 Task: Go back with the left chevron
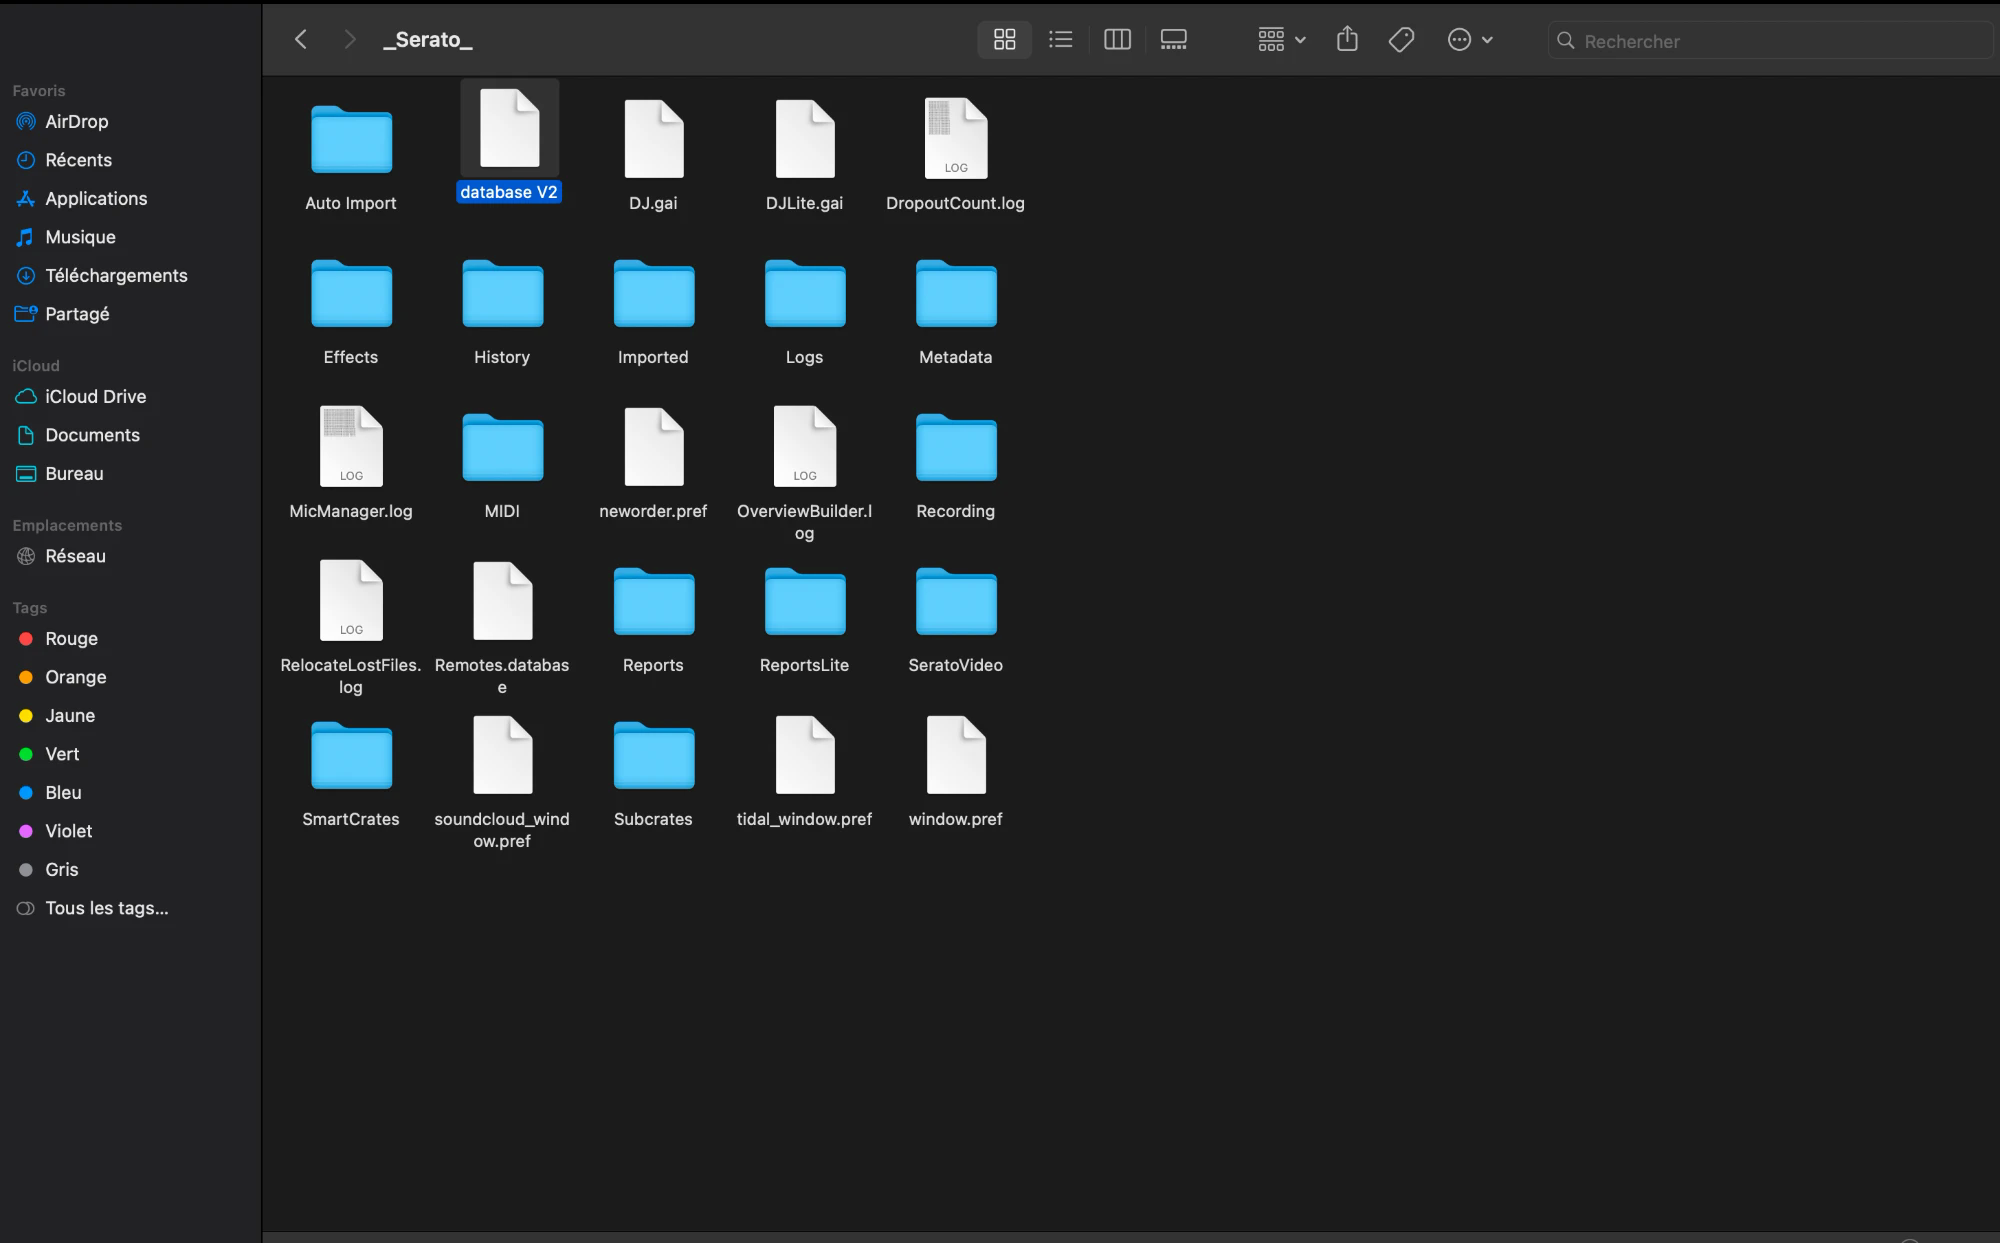pyautogui.click(x=301, y=39)
